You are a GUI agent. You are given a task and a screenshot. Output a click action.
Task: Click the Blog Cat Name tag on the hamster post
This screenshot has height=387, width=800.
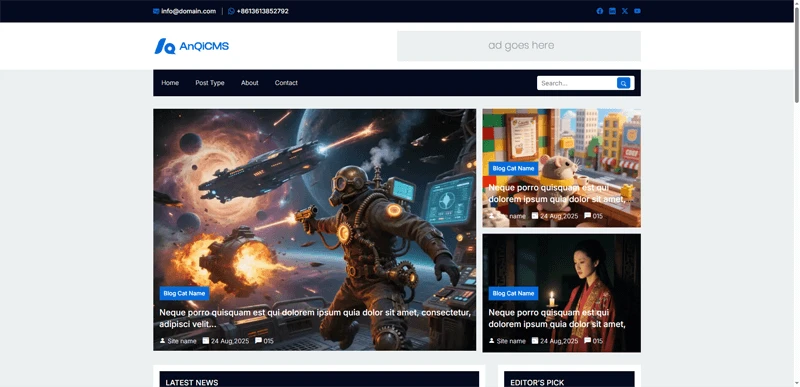(513, 168)
